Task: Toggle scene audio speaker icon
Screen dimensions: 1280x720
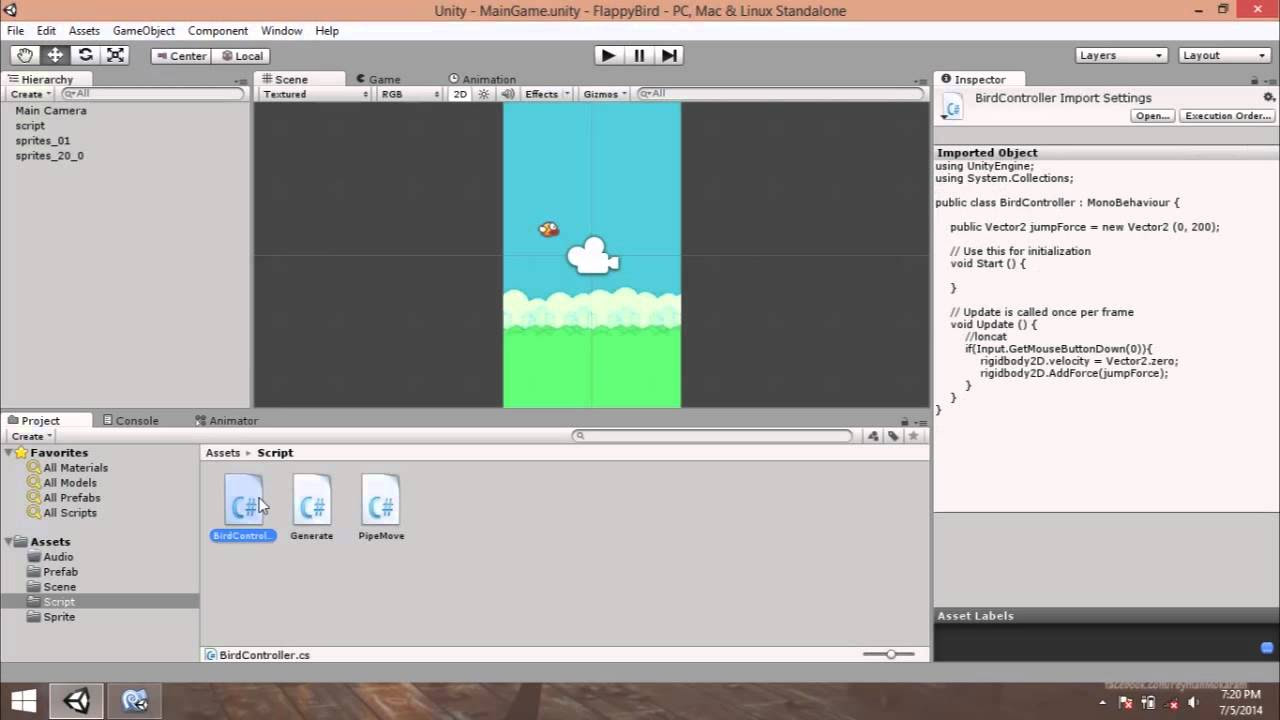Action: (508, 94)
